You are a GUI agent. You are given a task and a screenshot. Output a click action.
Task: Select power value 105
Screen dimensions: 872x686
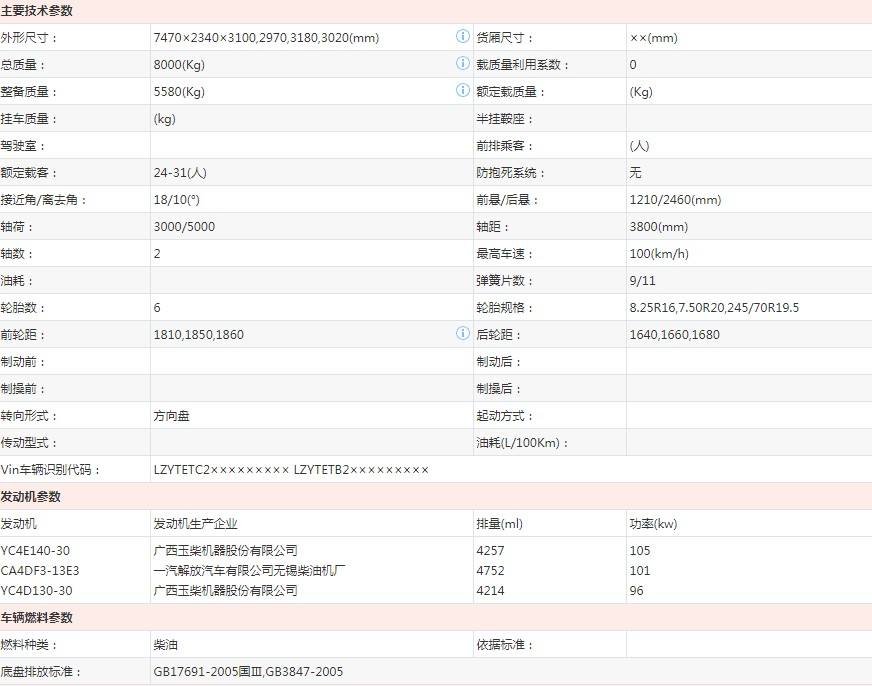click(x=640, y=550)
